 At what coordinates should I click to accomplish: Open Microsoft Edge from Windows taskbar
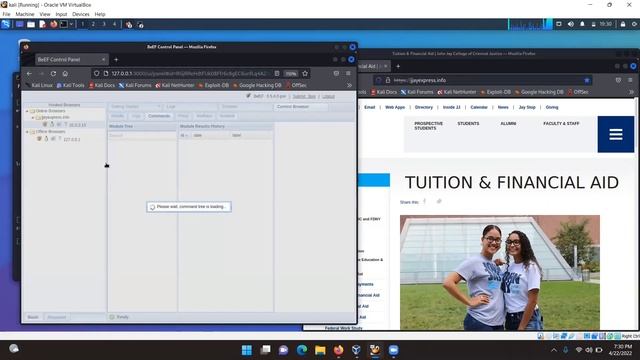(x=302, y=350)
